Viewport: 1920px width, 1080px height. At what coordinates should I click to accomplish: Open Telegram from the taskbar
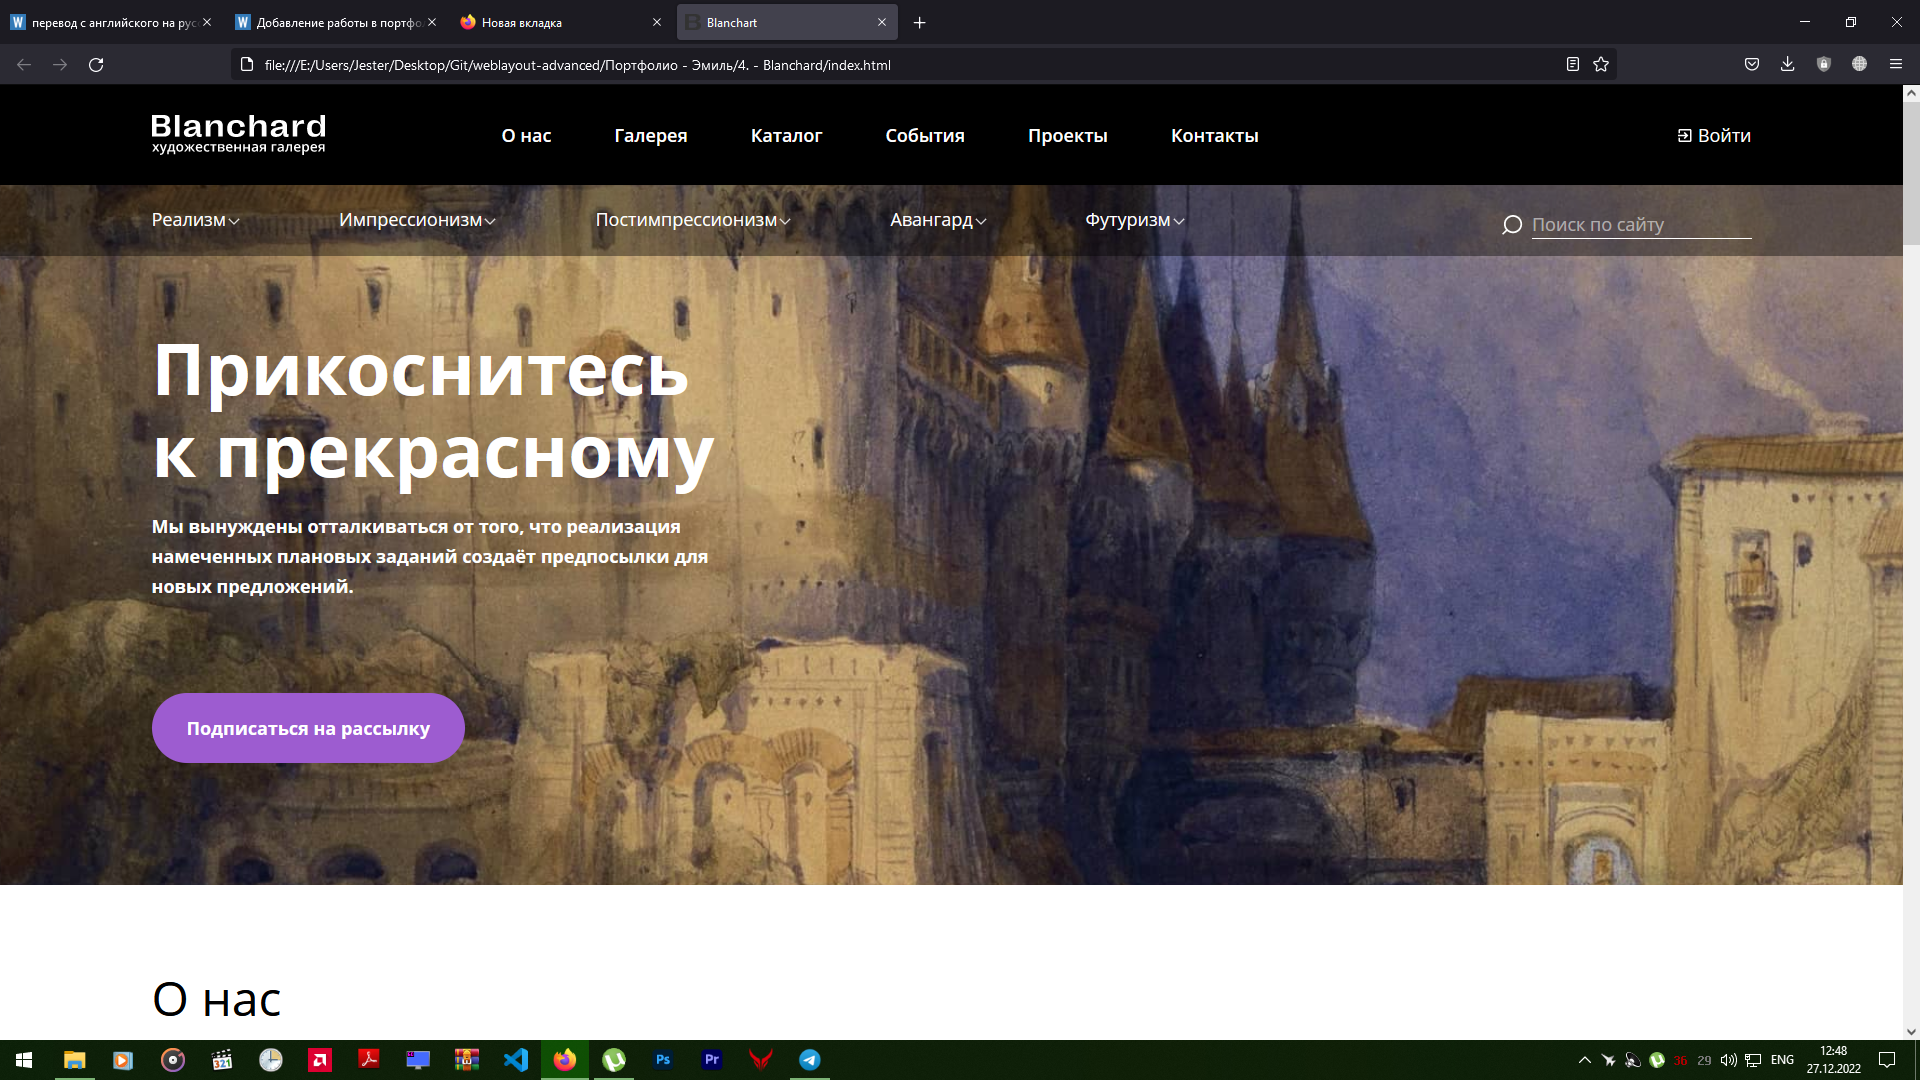[x=810, y=1060]
